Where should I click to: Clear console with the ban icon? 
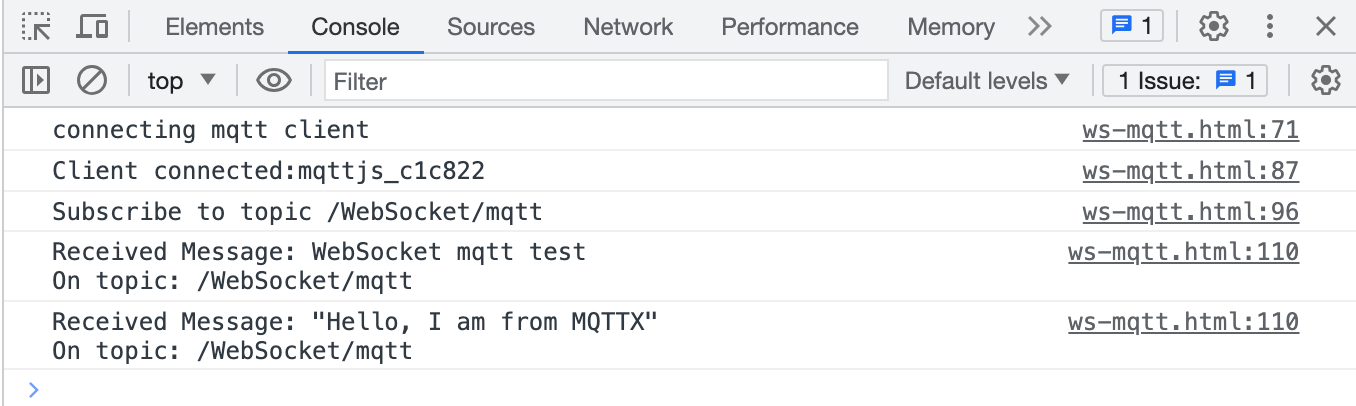pos(92,80)
